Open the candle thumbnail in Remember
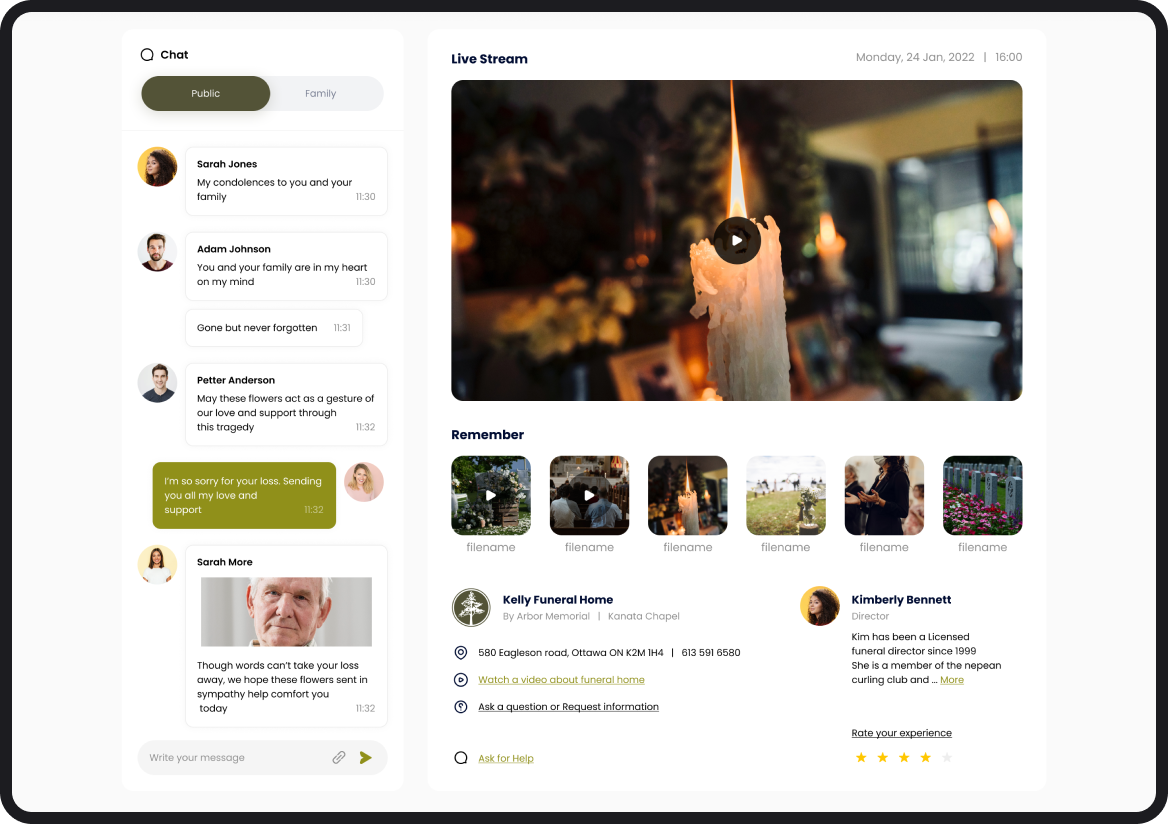 (x=688, y=495)
